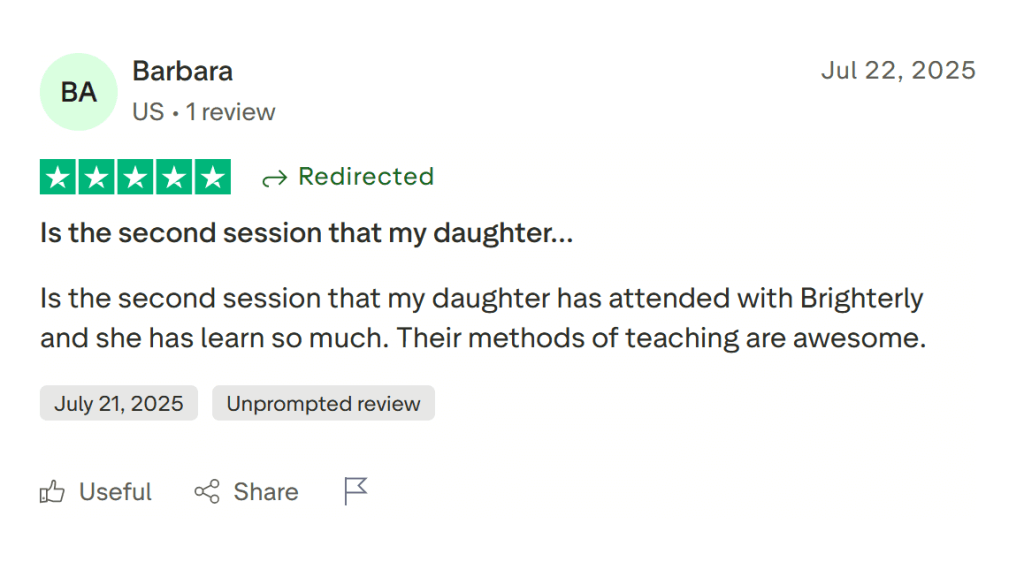The width and height of the screenshot is (1024, 577).
Task: Select the Unprompted review tag
Action: tap(323, 403)
